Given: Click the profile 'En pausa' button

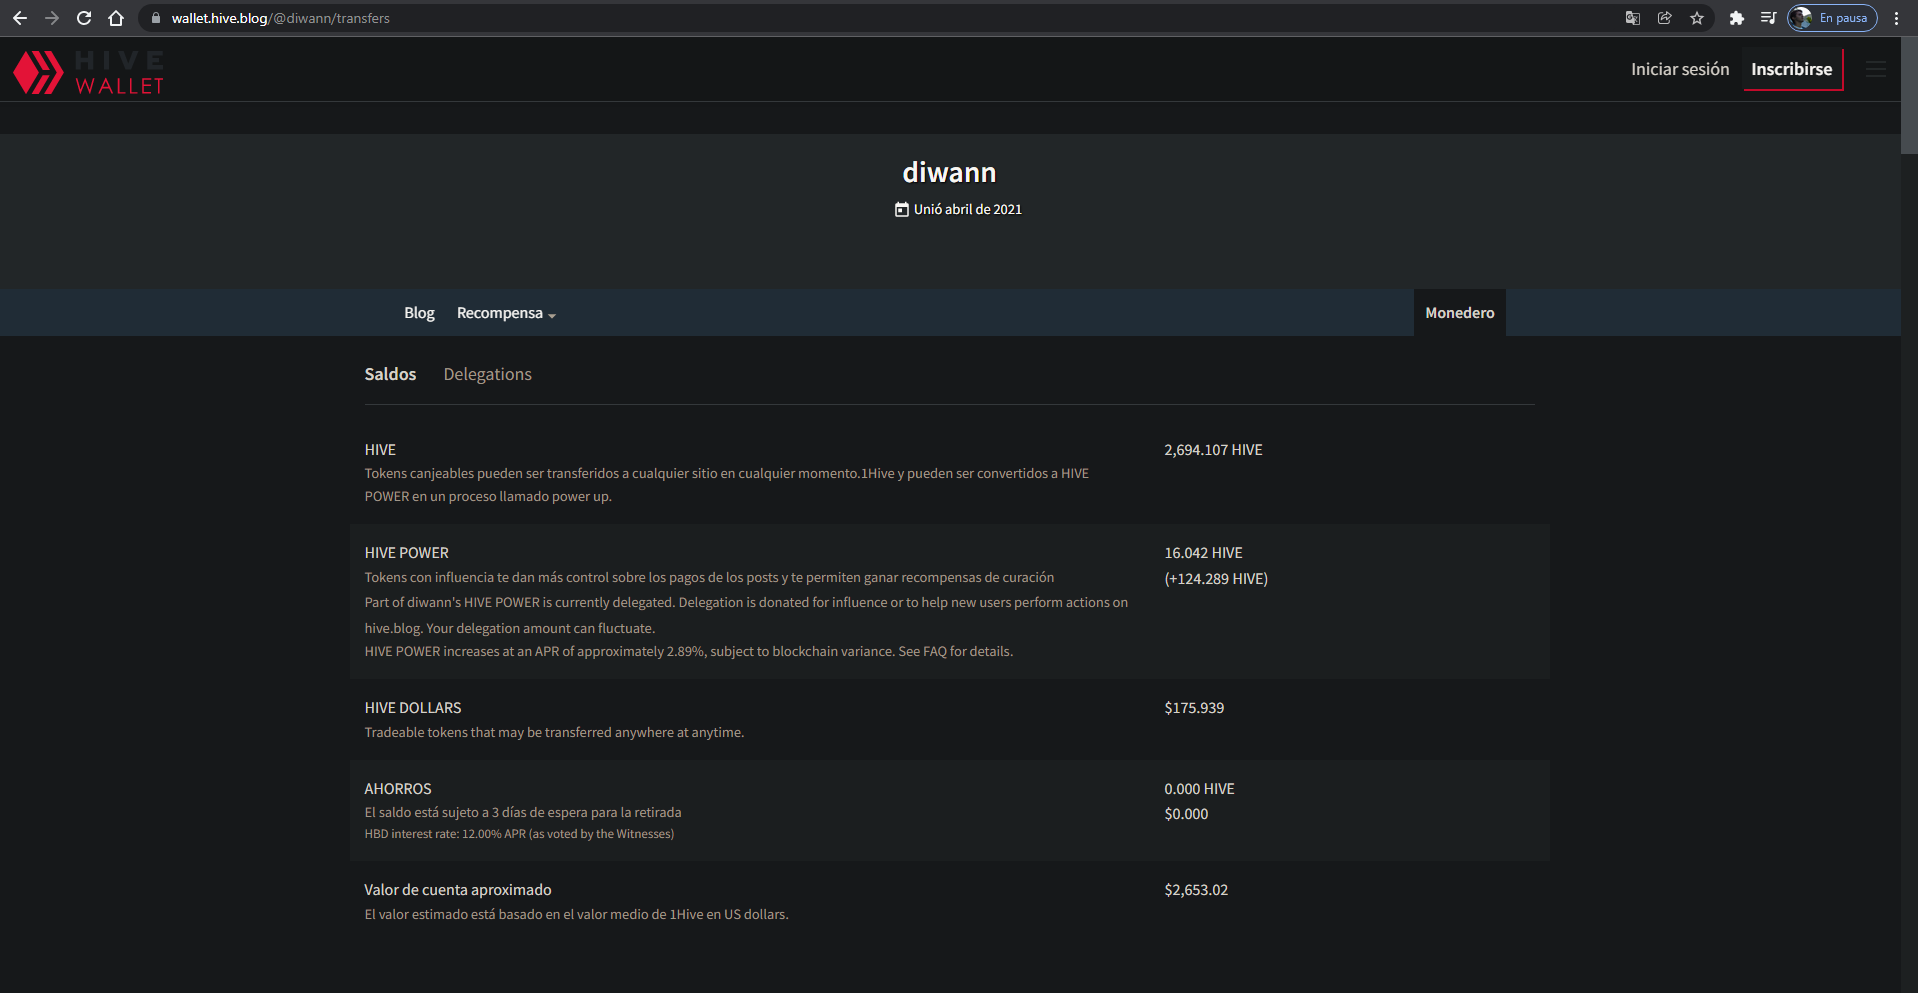Looking at the screenshot, I should point(1832,18).
